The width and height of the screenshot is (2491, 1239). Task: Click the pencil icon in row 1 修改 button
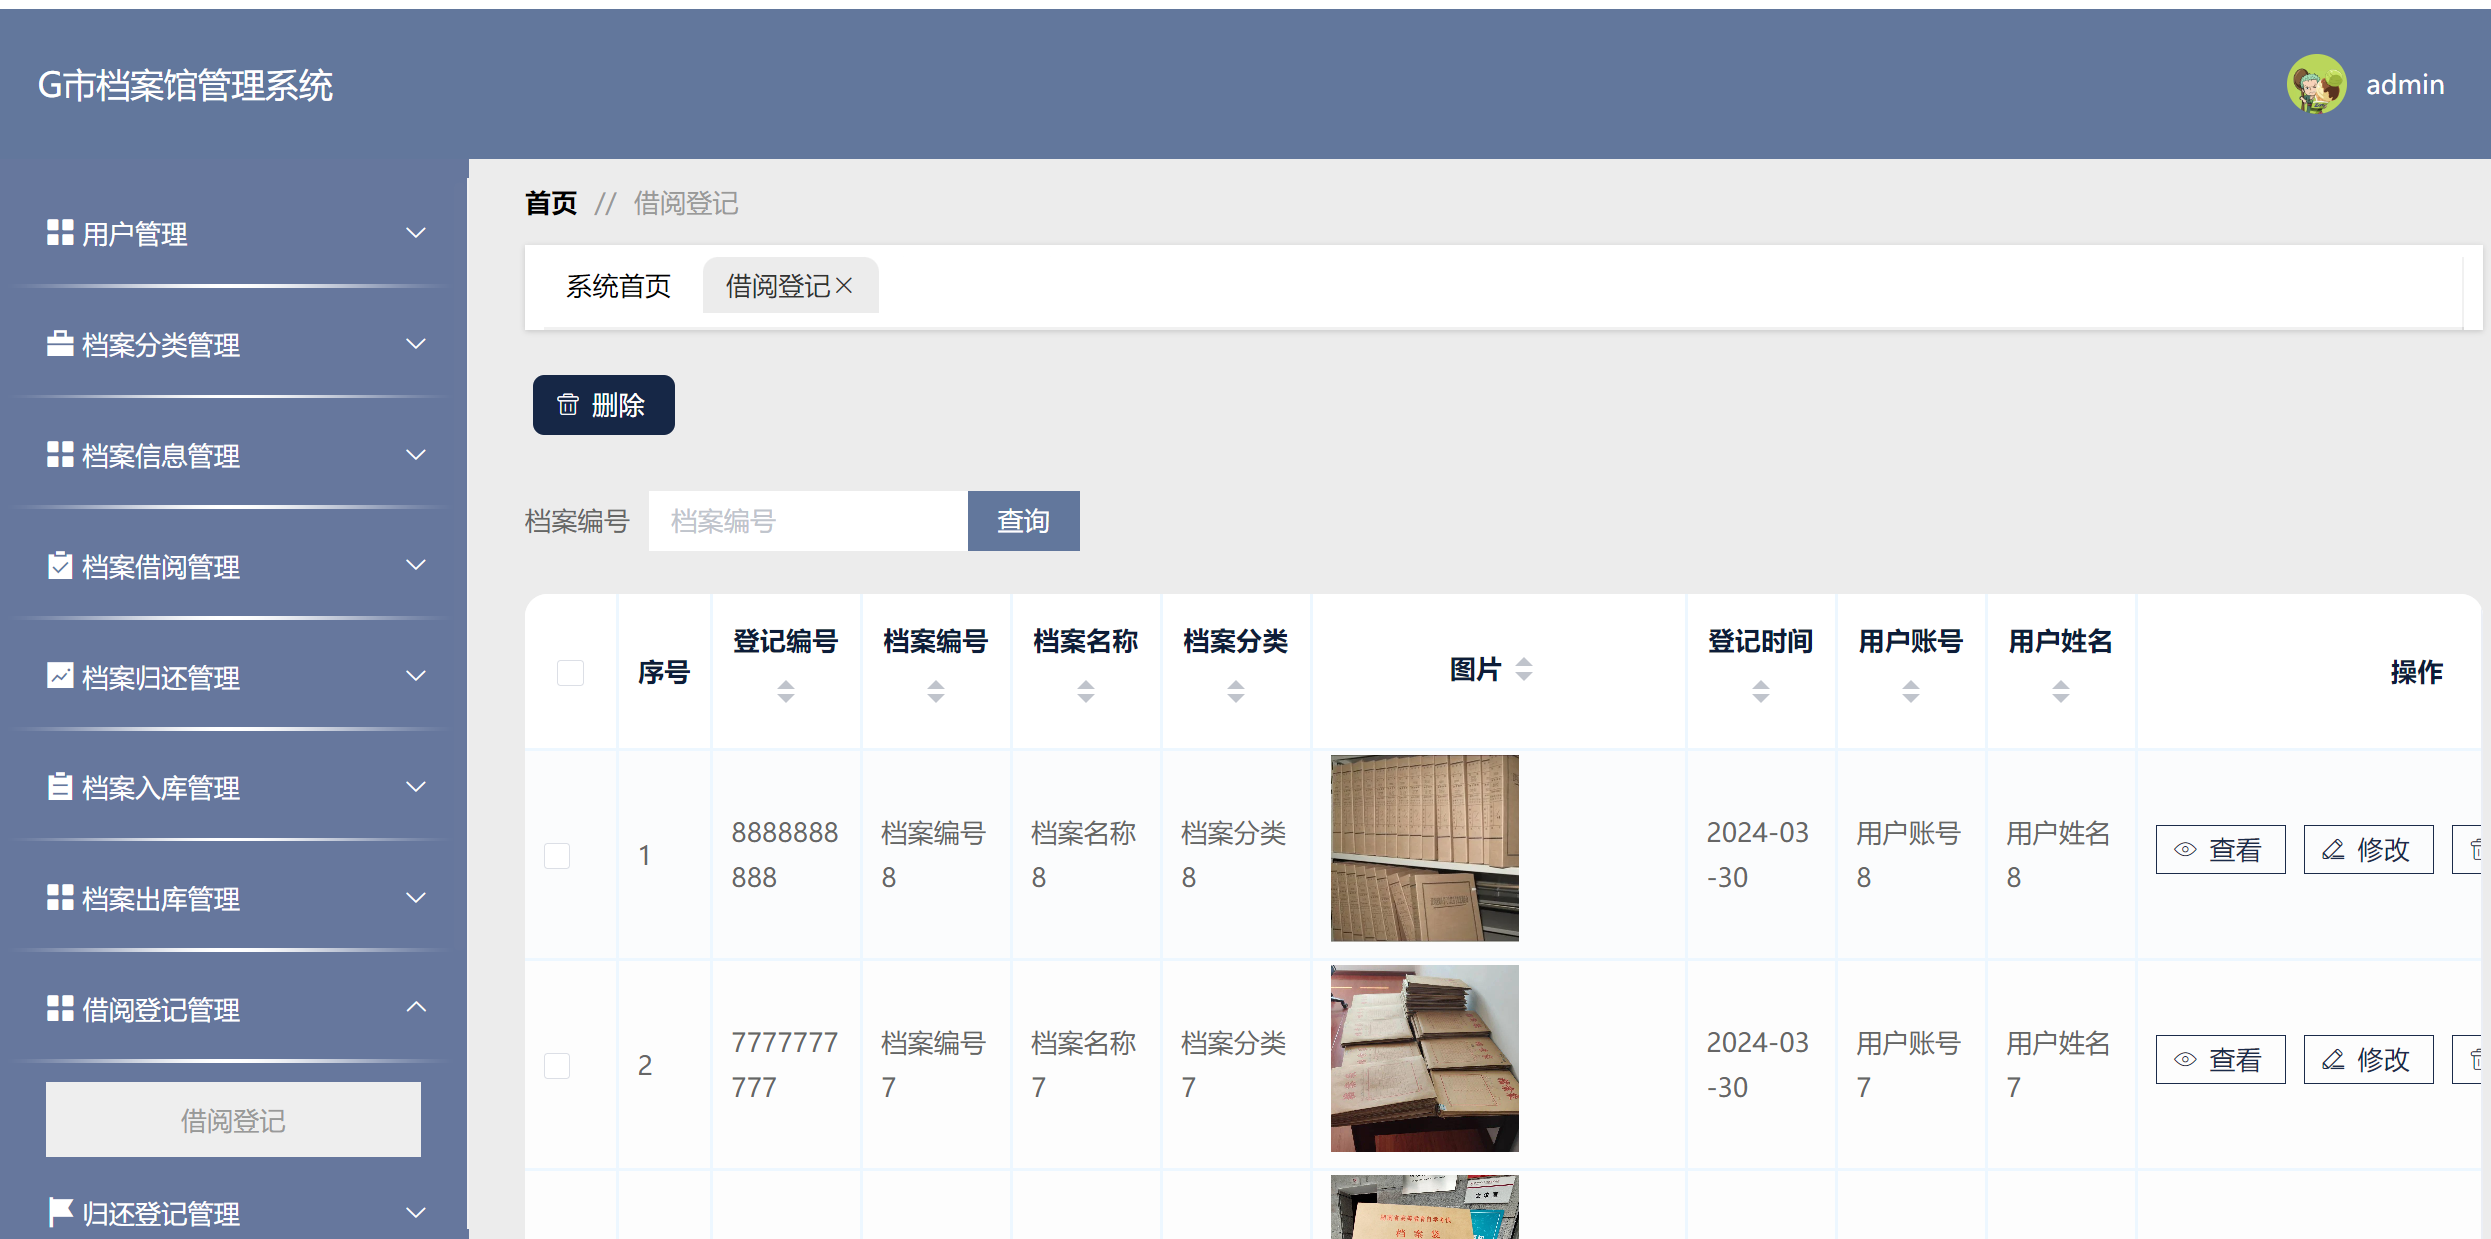2333,849
